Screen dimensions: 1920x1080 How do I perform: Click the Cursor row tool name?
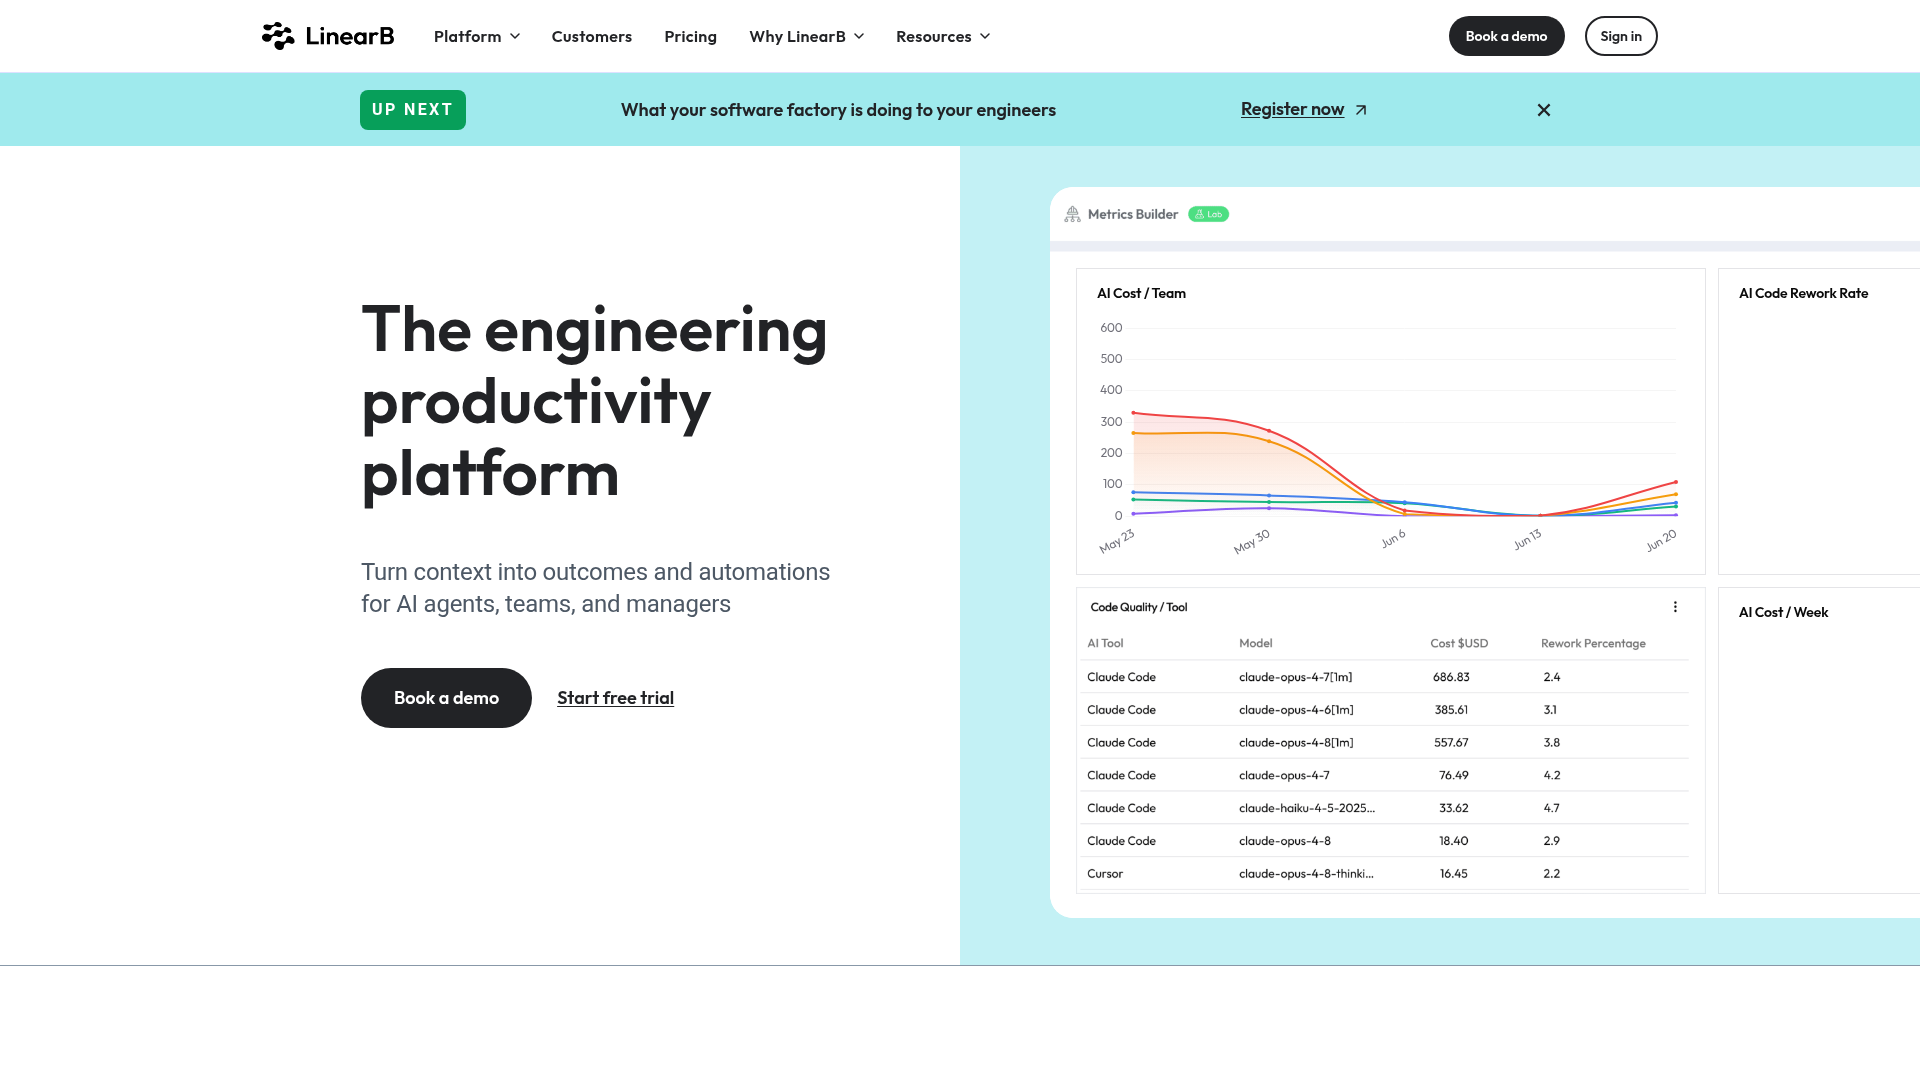(1105, 874)
